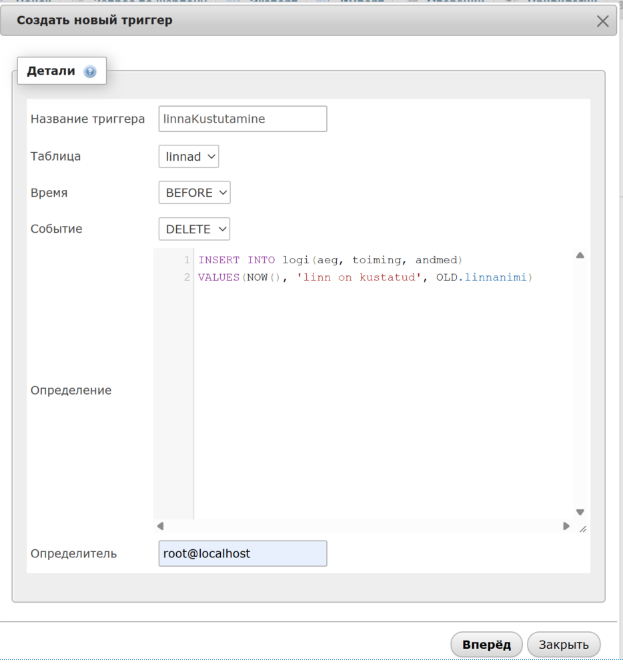Click the Определение field label
623x664 pixels.
tap(71, 390)
